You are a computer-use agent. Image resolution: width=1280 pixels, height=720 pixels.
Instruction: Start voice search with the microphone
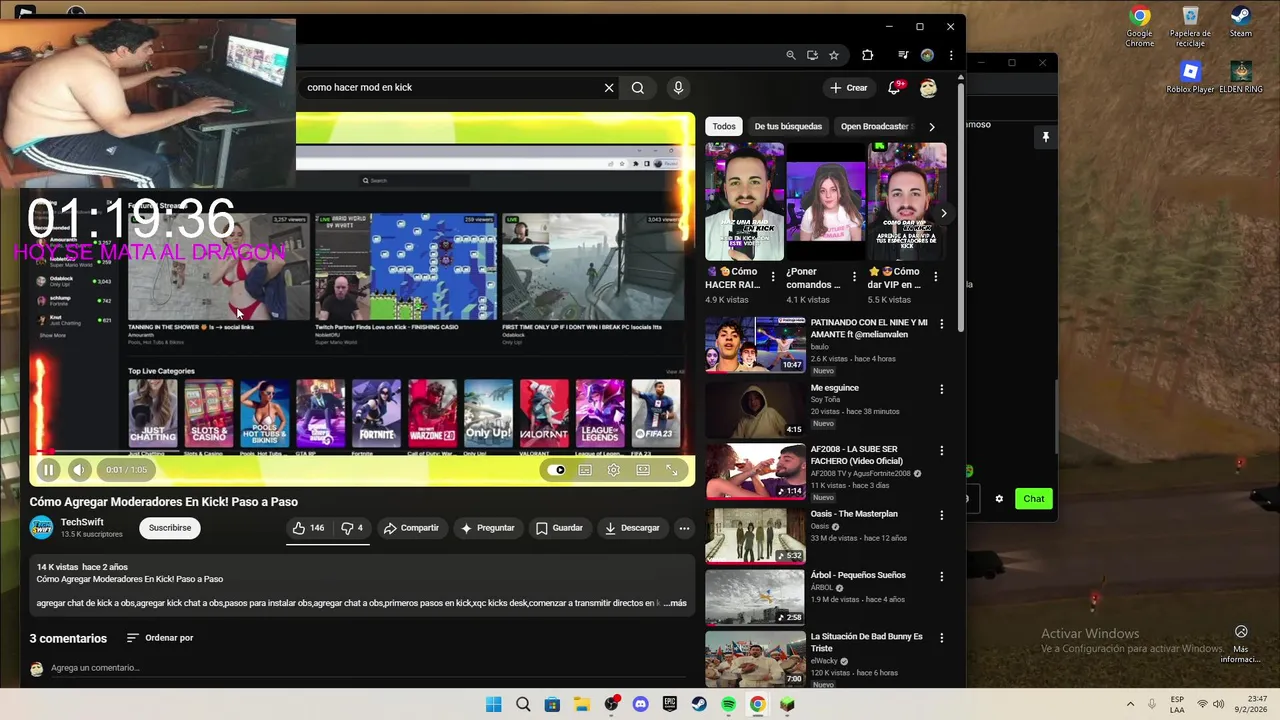(x=678, y=88)
